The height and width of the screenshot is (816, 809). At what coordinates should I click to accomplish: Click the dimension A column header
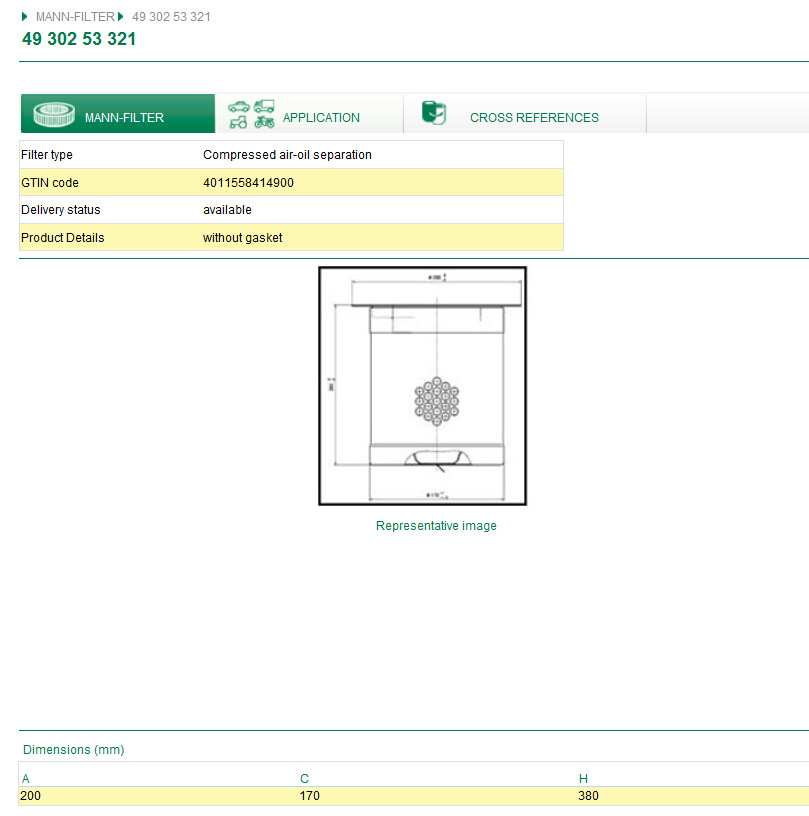[x=25, y=779]
